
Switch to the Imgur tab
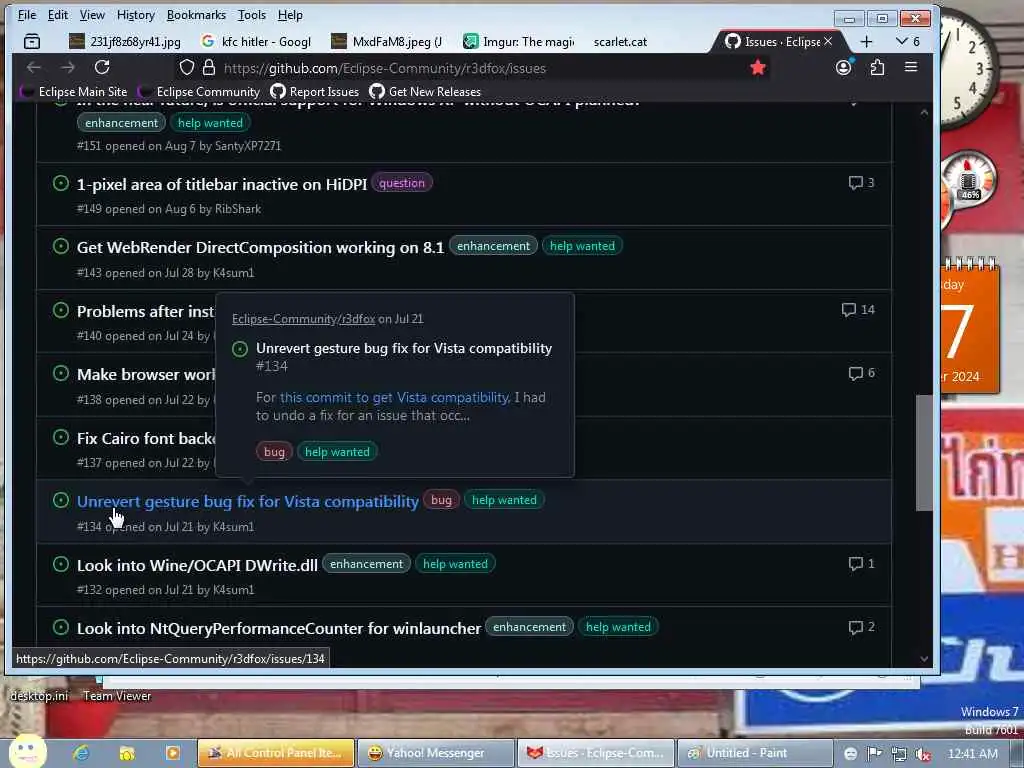(x=519, y=42)
